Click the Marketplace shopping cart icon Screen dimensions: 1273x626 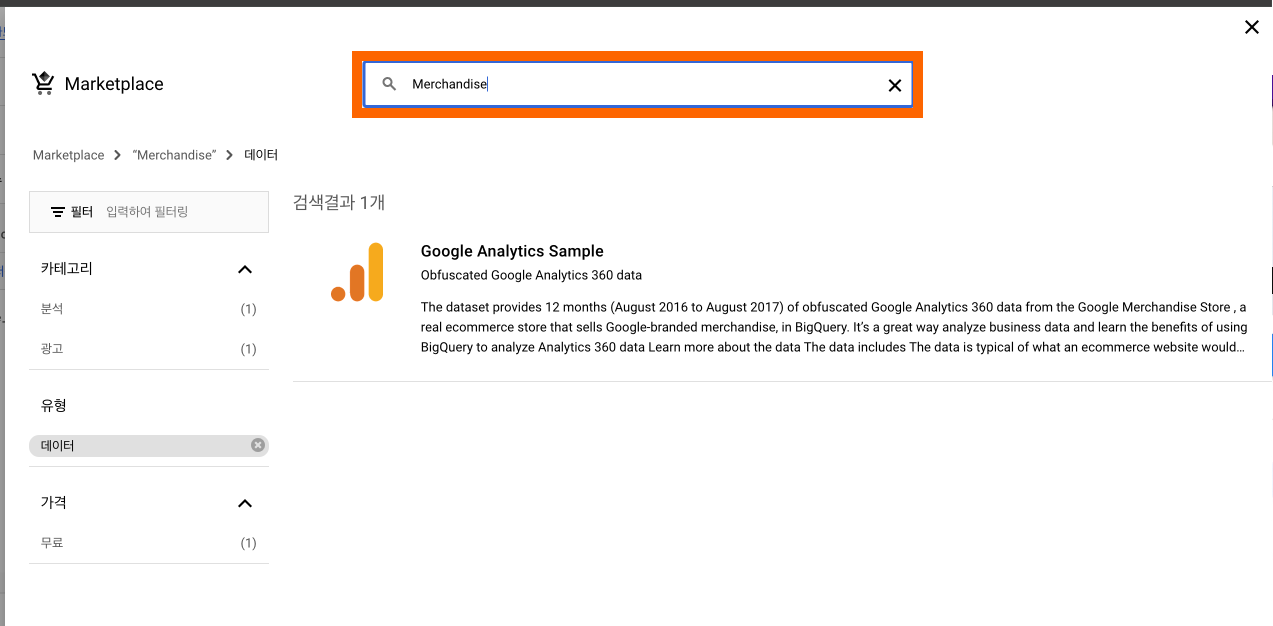(43, 84)
